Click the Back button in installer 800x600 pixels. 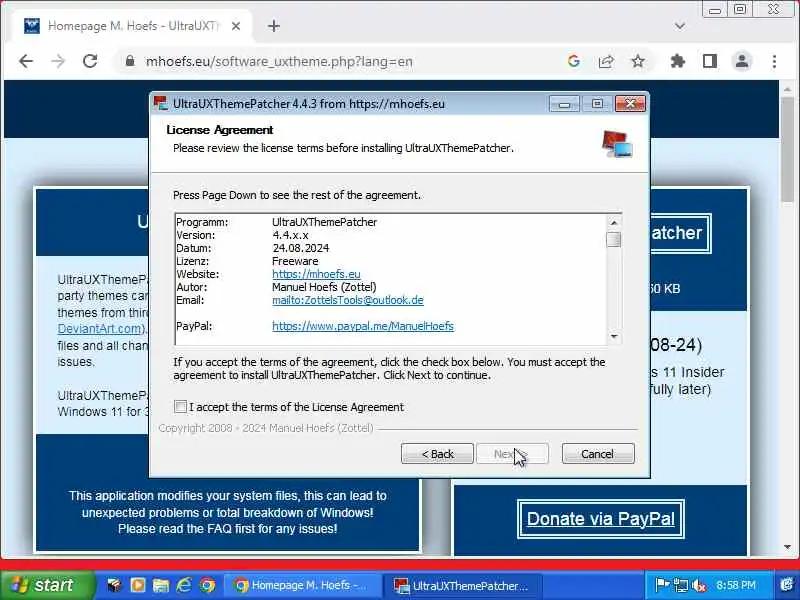click(x=437, y=454)
